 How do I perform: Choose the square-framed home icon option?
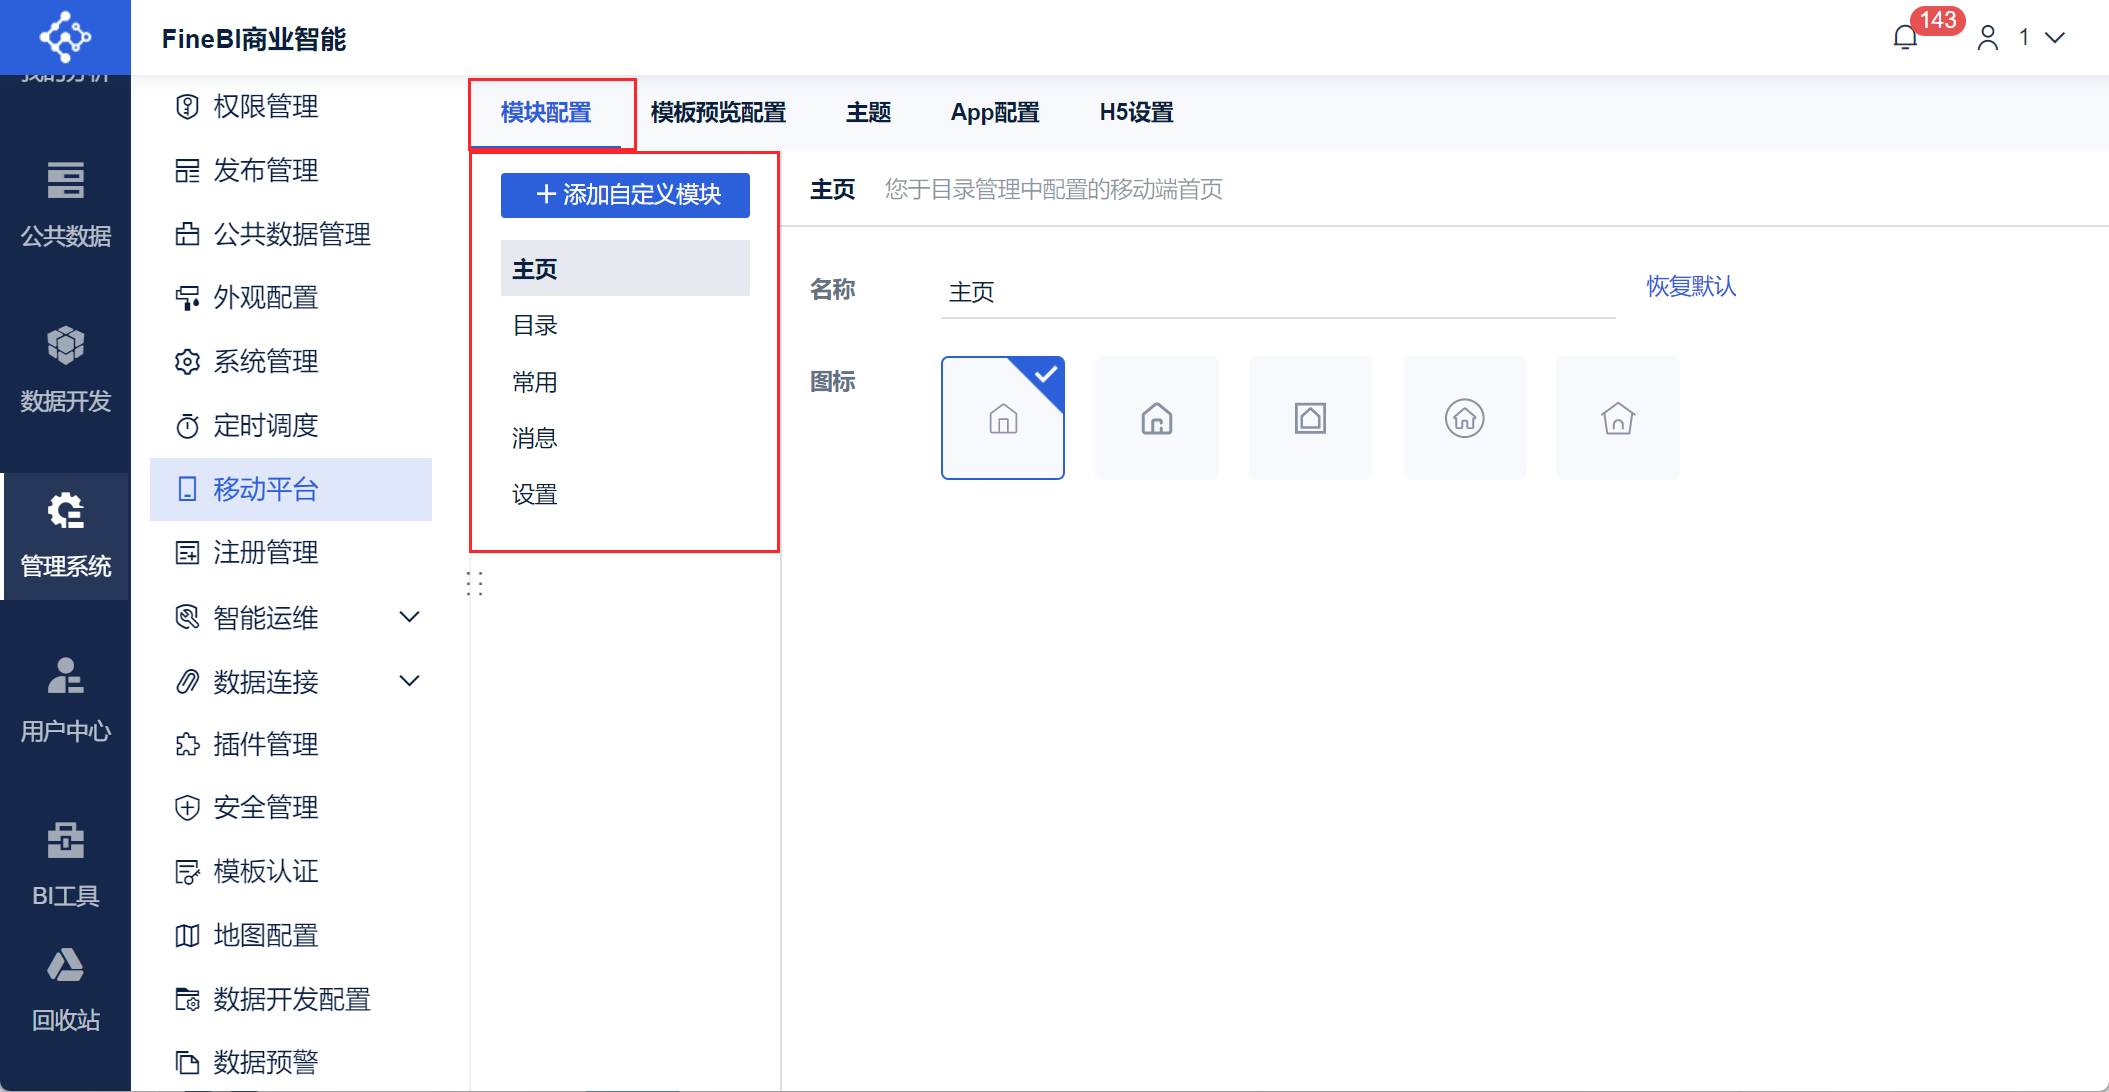pyautogui.click(x=1310, y=418)
